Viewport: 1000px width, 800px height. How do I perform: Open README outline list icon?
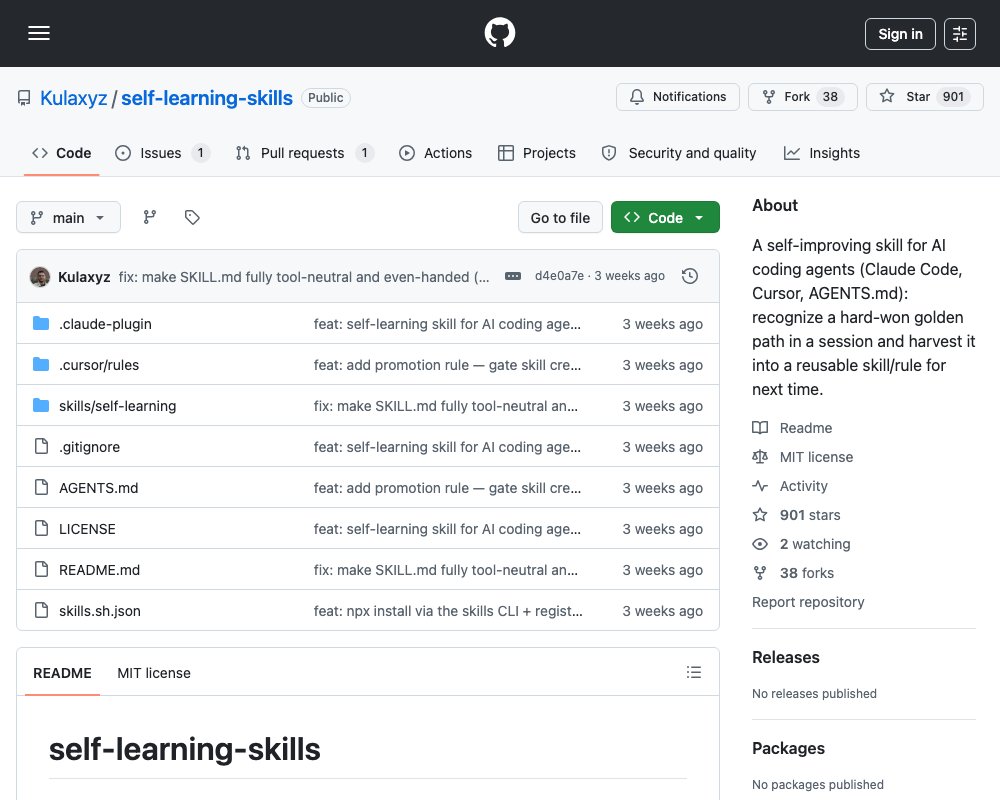pos(694,672)
